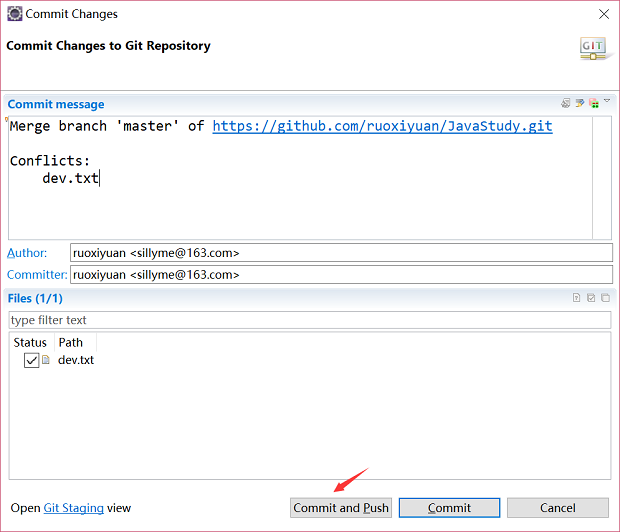This screenshot has width=620, height=532.
Task: Click the Add Signed-off-by icon
Action: (580, 103)
